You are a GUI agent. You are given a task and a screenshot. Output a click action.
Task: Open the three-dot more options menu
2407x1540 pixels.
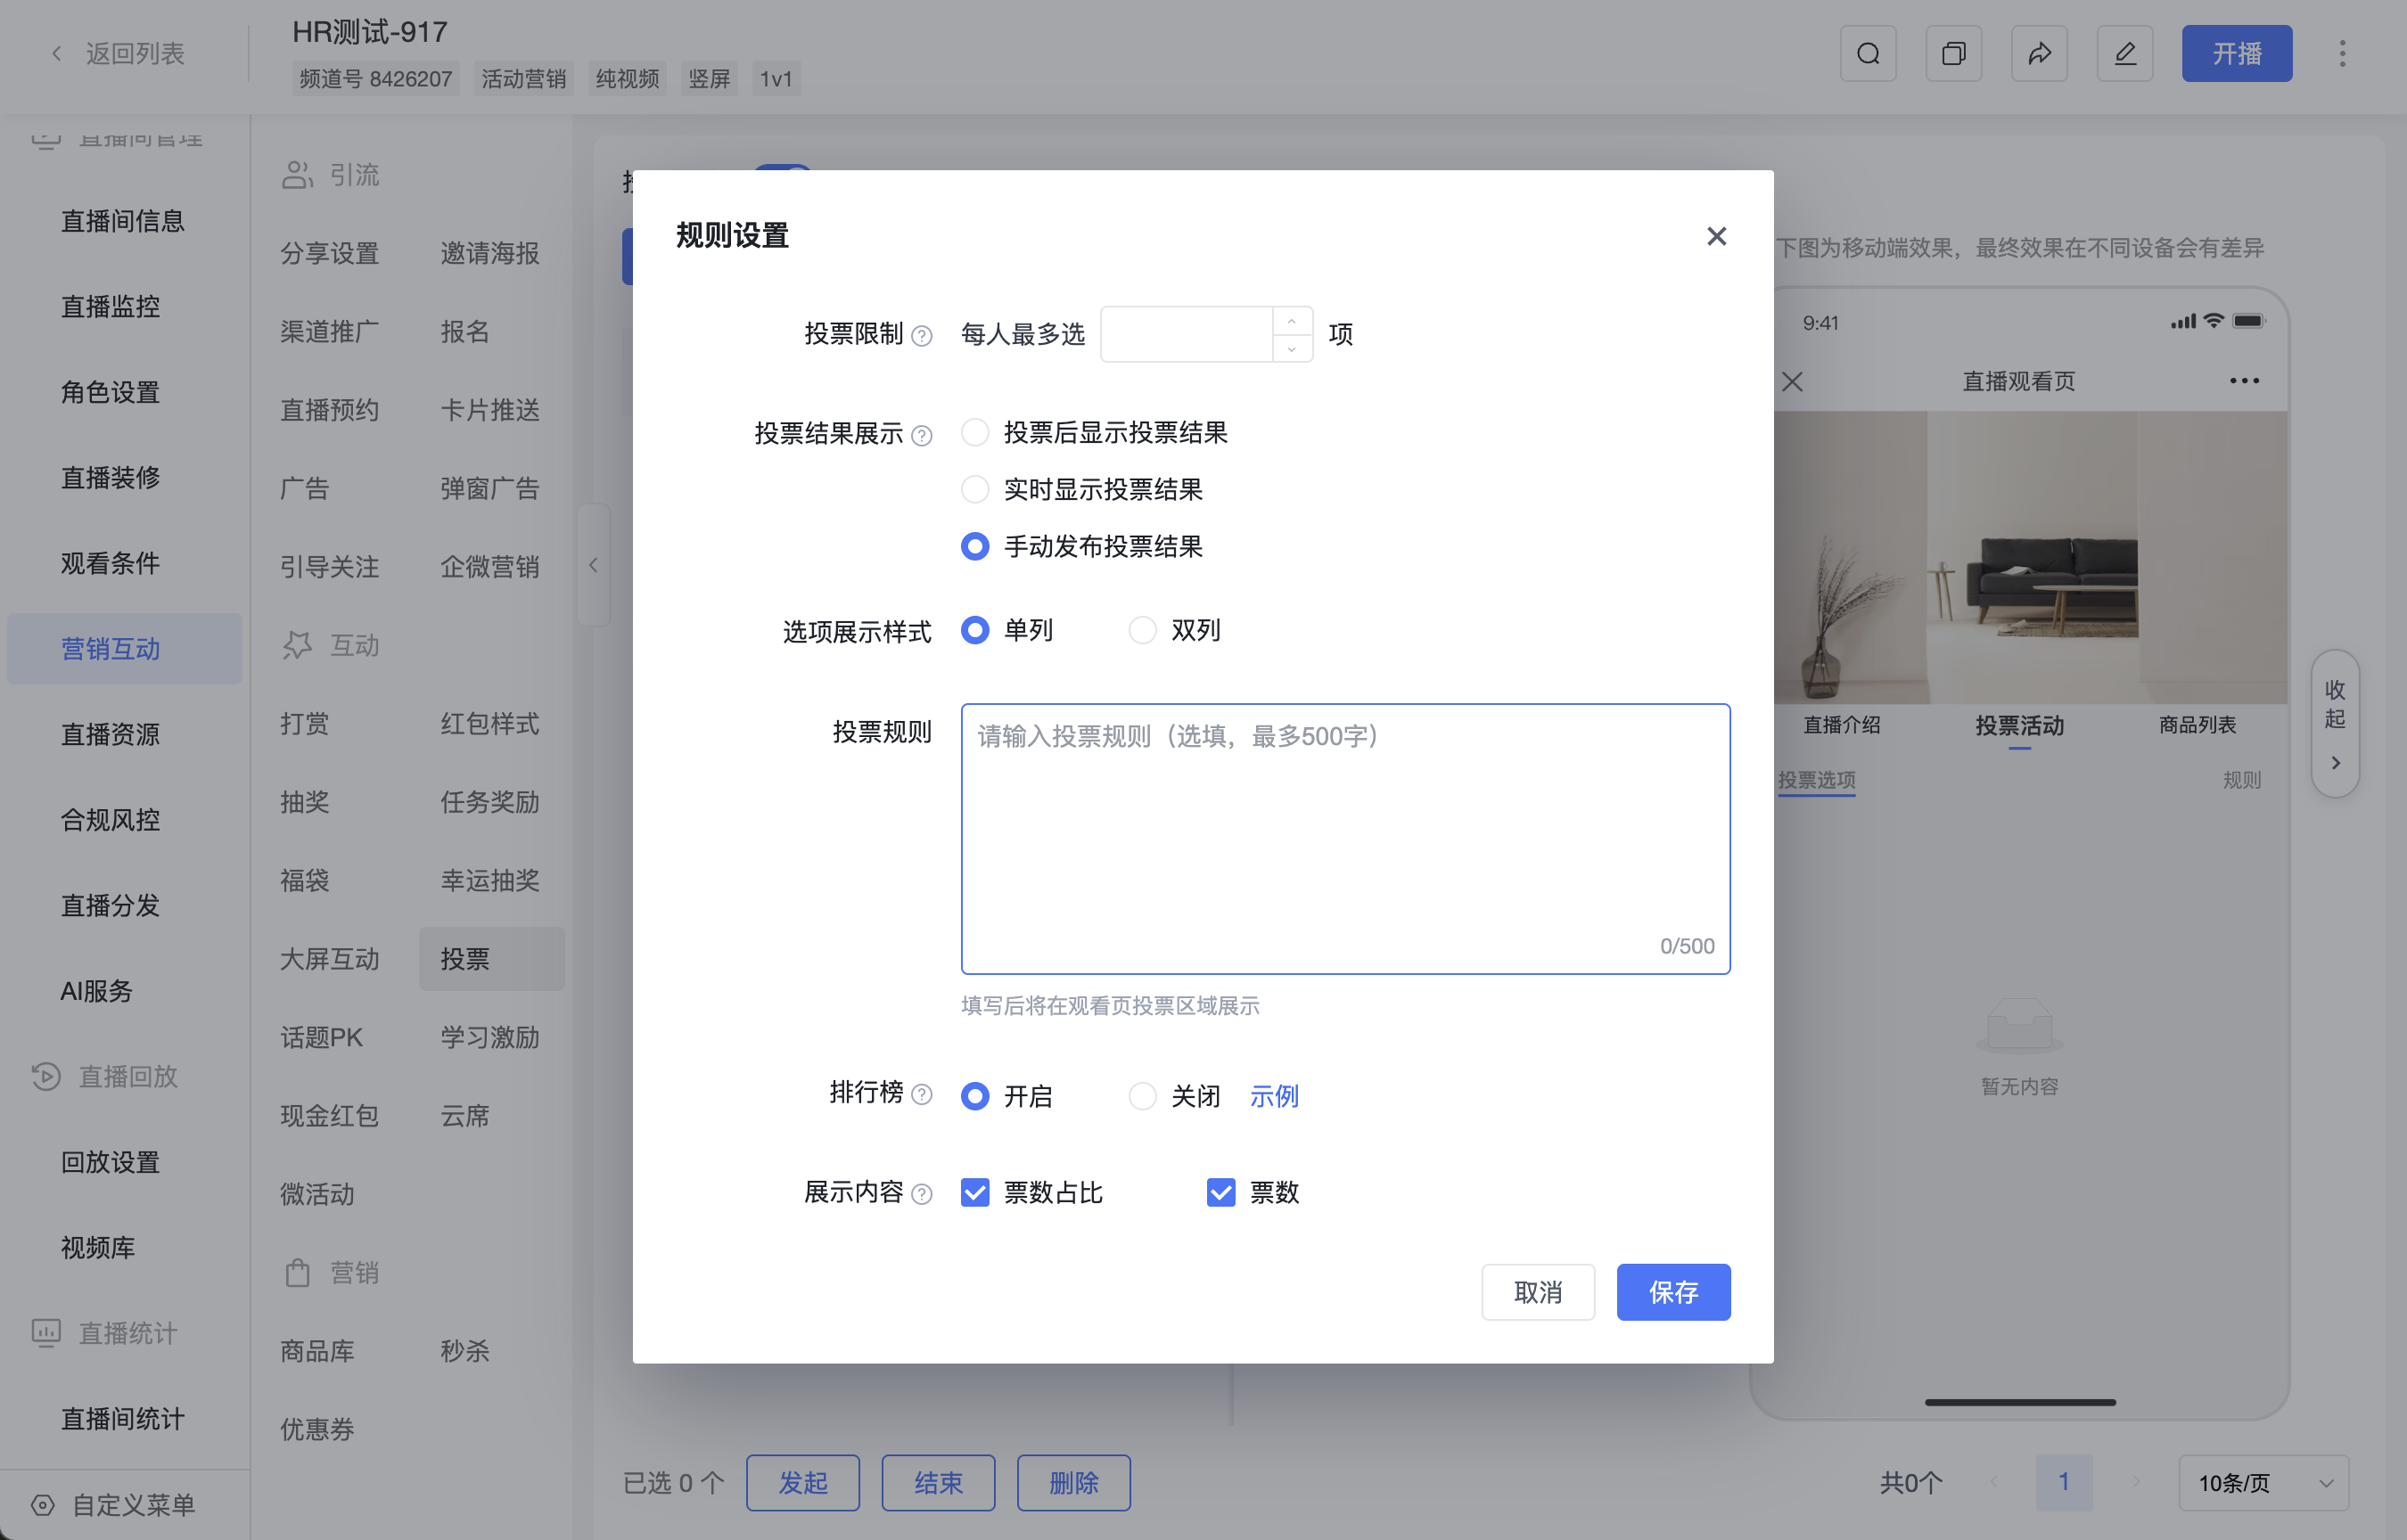pos(2342,53)
